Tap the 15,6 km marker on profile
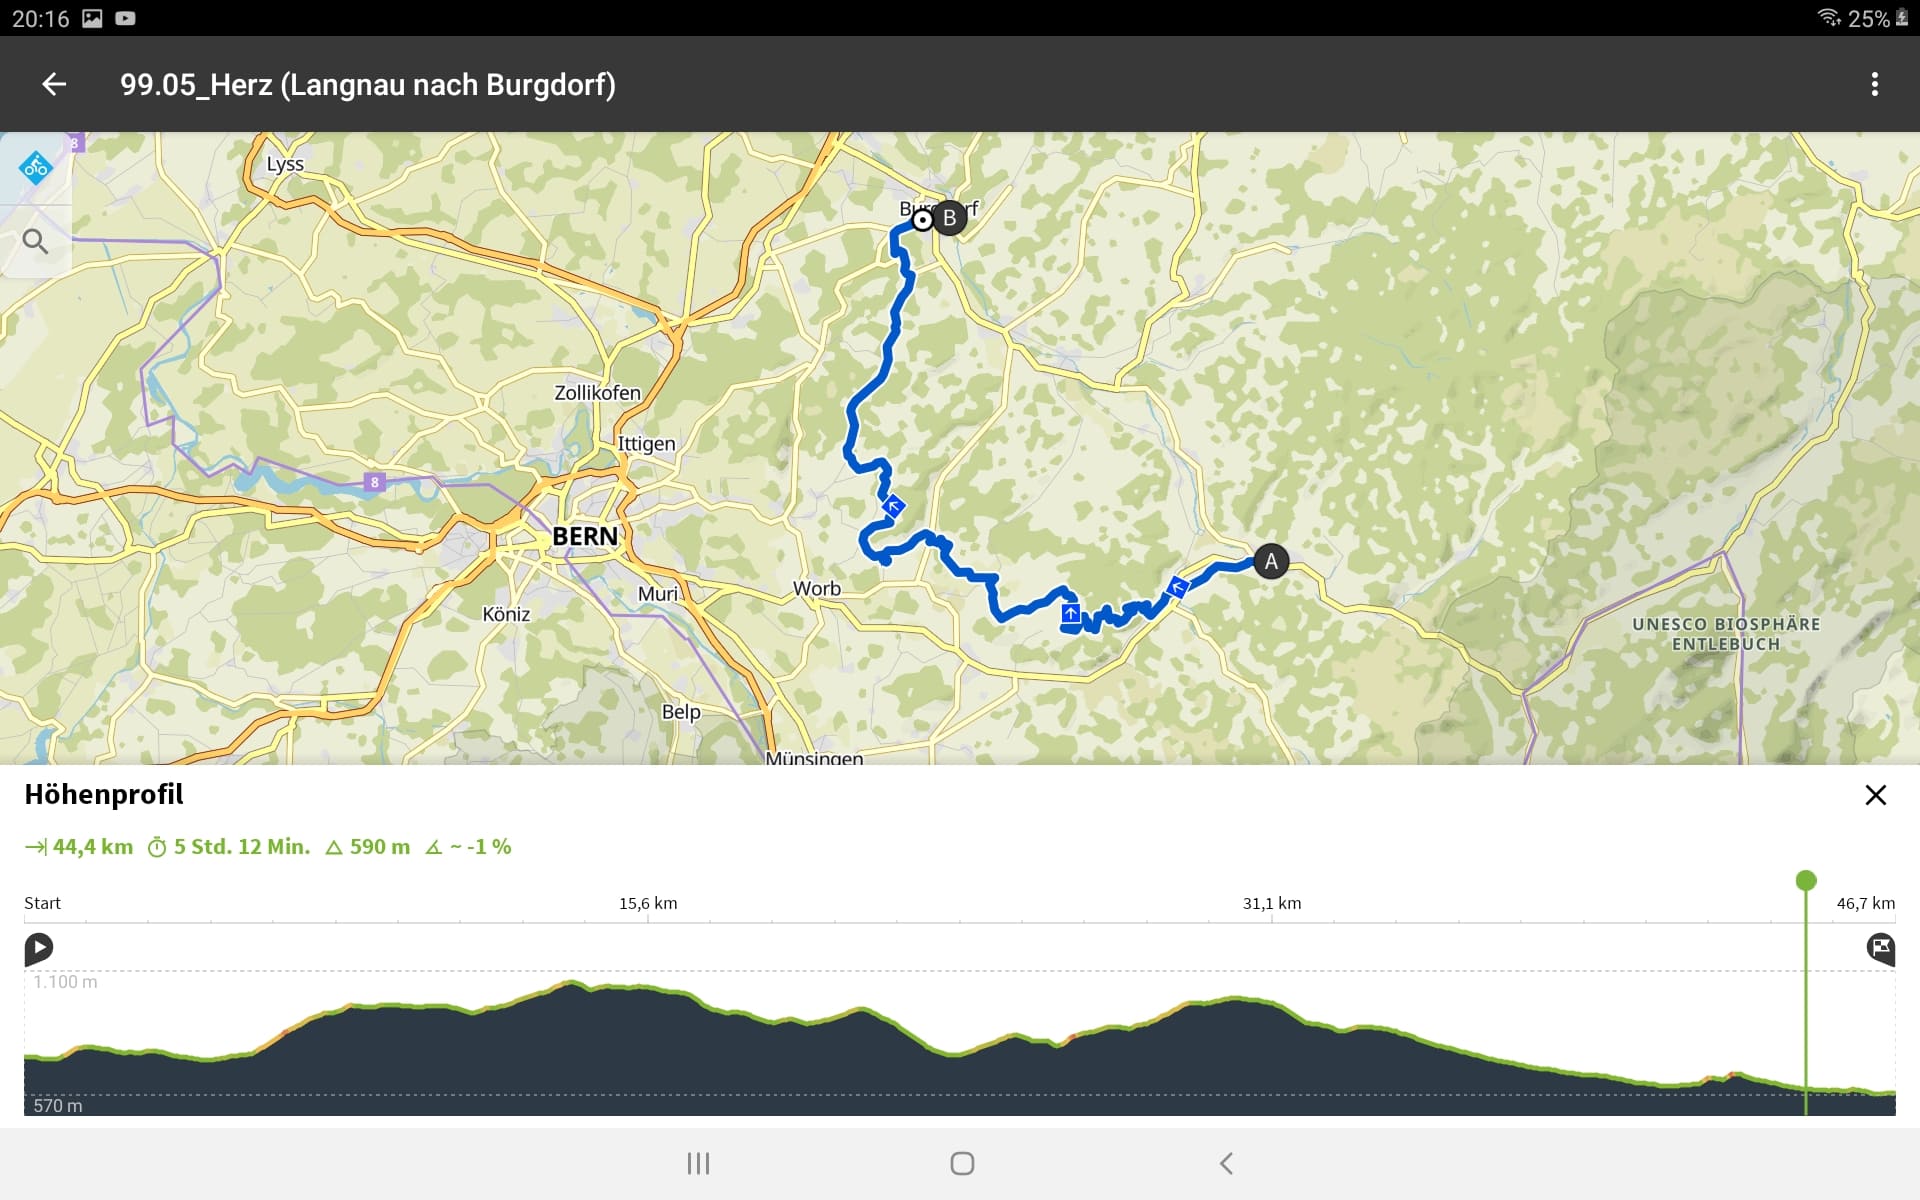Viewport: 1920px width, 1200px height. [648, 904]
